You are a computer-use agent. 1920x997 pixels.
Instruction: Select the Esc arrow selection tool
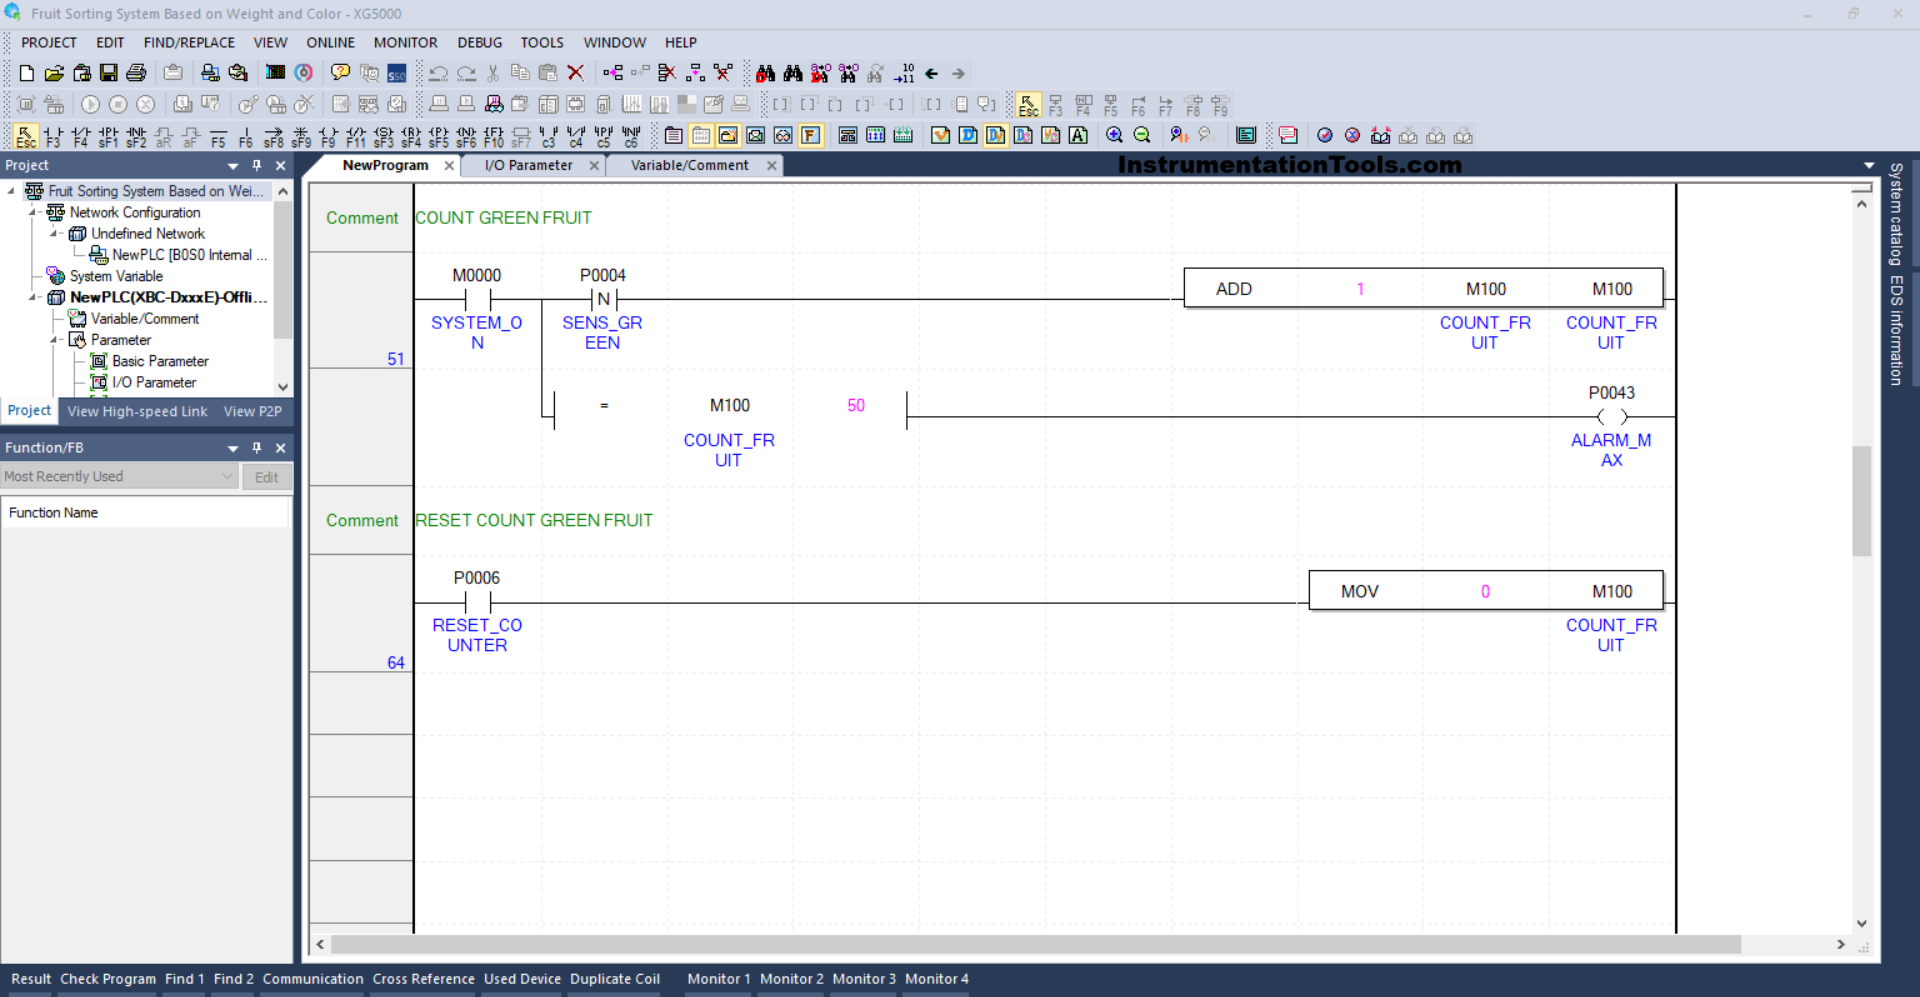point(25,135)
